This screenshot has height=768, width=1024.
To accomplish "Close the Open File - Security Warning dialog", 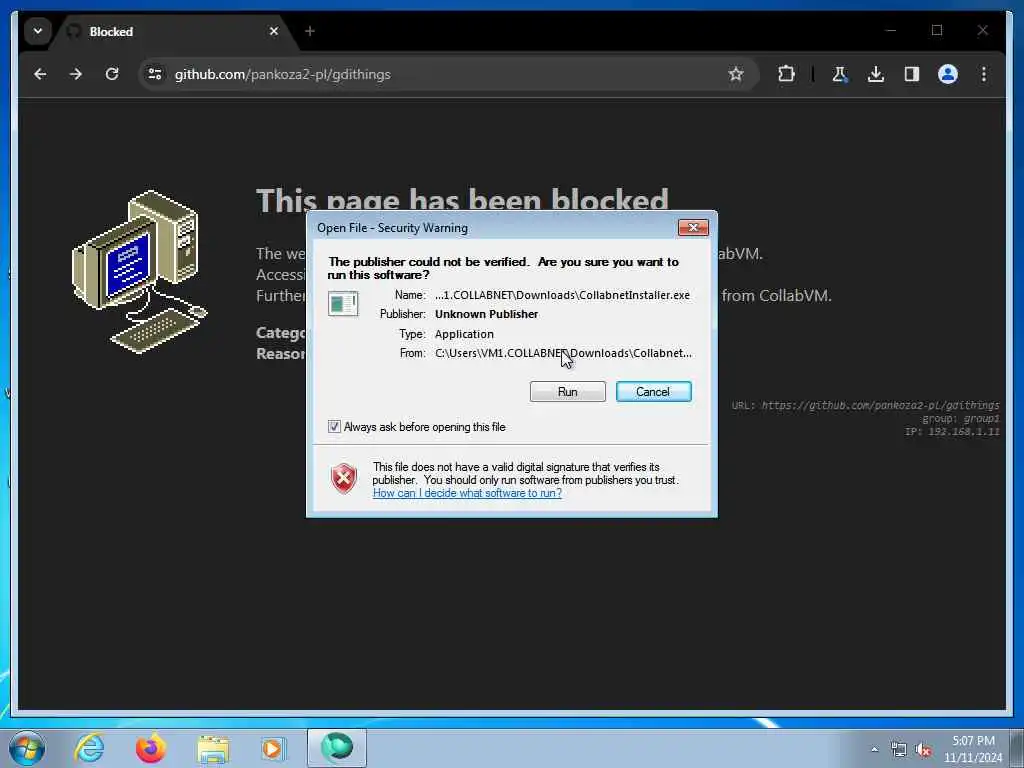I will click(693, 227).
